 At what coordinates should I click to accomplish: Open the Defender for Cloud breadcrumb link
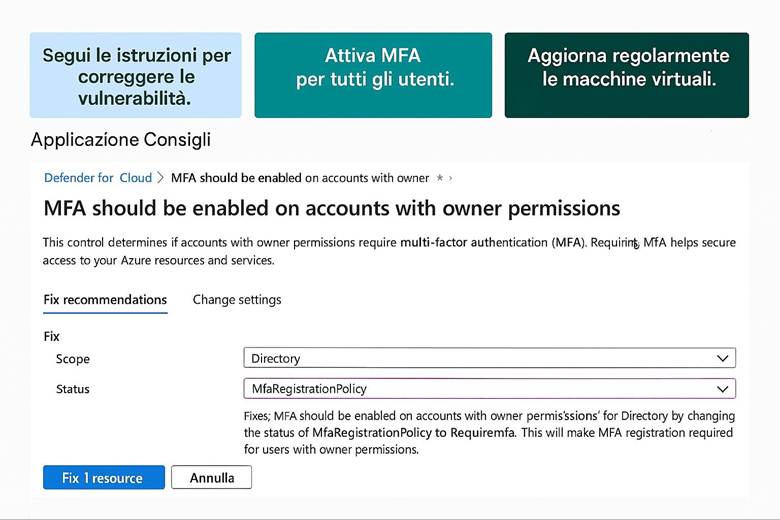97,178
